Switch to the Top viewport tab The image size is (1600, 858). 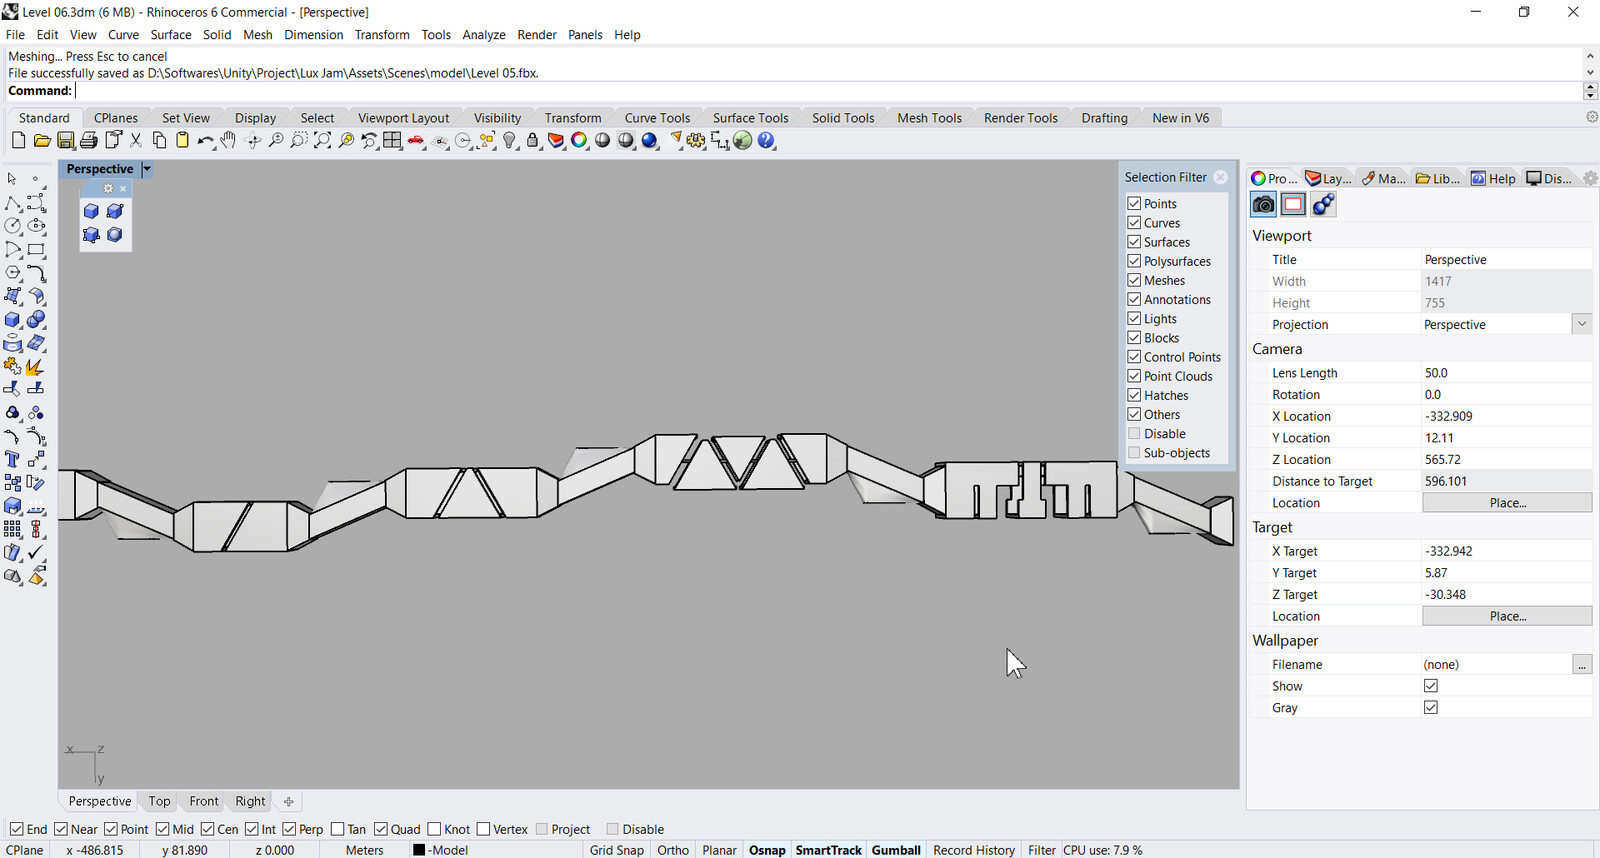(159, 801)
